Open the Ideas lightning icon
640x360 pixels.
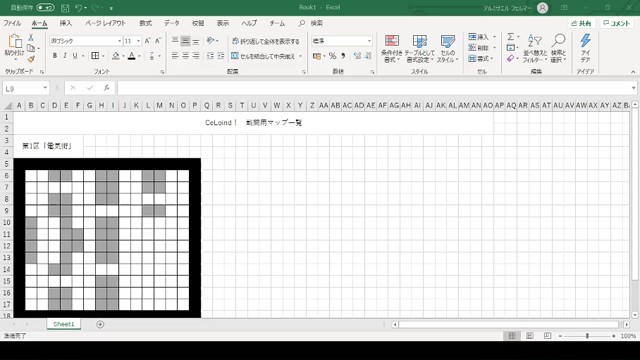[x=585, y=40]
